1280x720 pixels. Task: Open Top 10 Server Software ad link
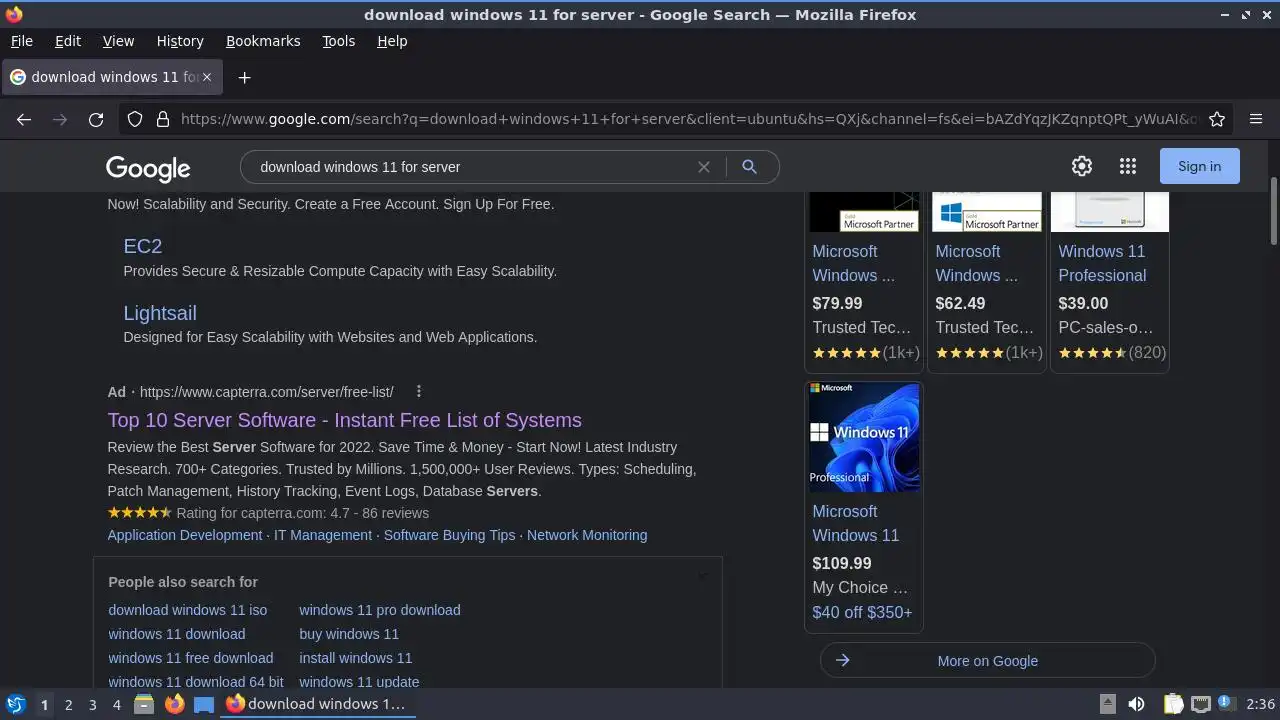(x=344, y=420)
